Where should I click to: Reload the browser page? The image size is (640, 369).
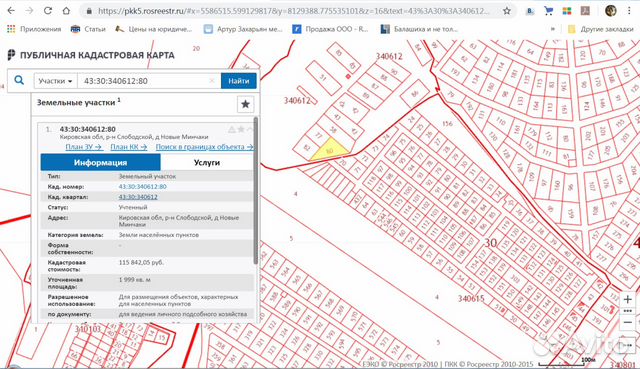(x=48, y=11)
